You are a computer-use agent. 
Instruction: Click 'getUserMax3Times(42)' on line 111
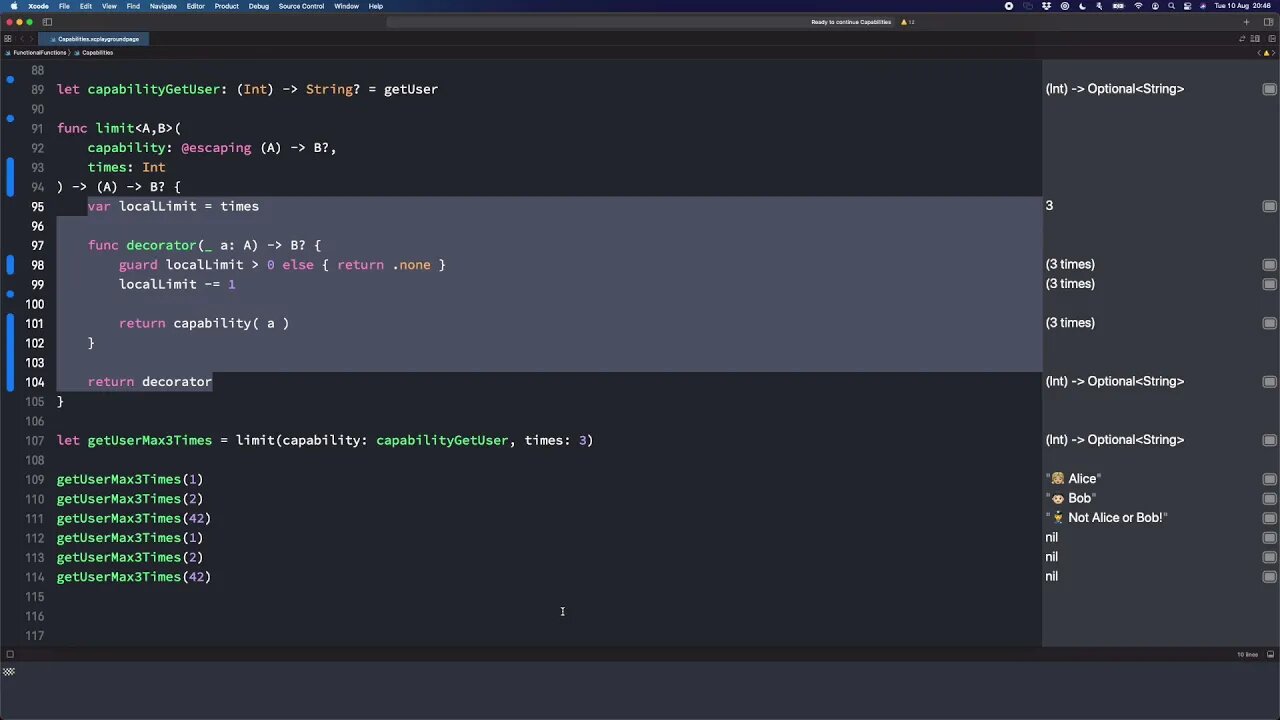click(x=133, y=518)
